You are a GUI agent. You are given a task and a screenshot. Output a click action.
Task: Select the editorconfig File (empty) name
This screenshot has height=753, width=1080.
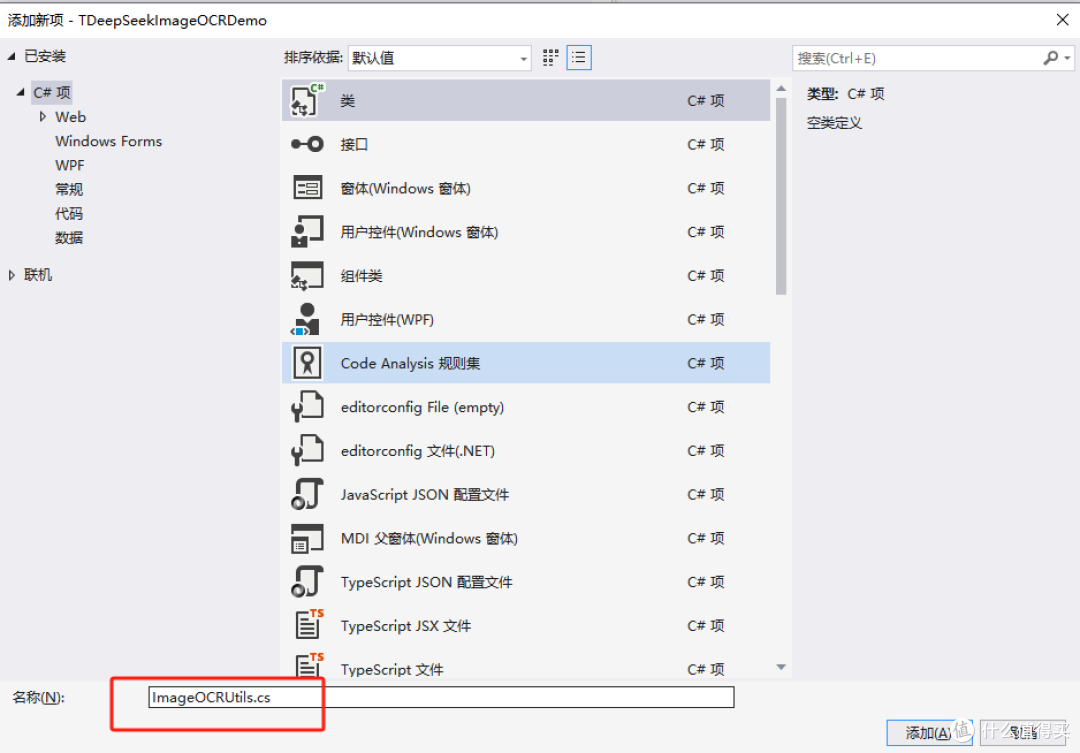click(x=422, y=407)
